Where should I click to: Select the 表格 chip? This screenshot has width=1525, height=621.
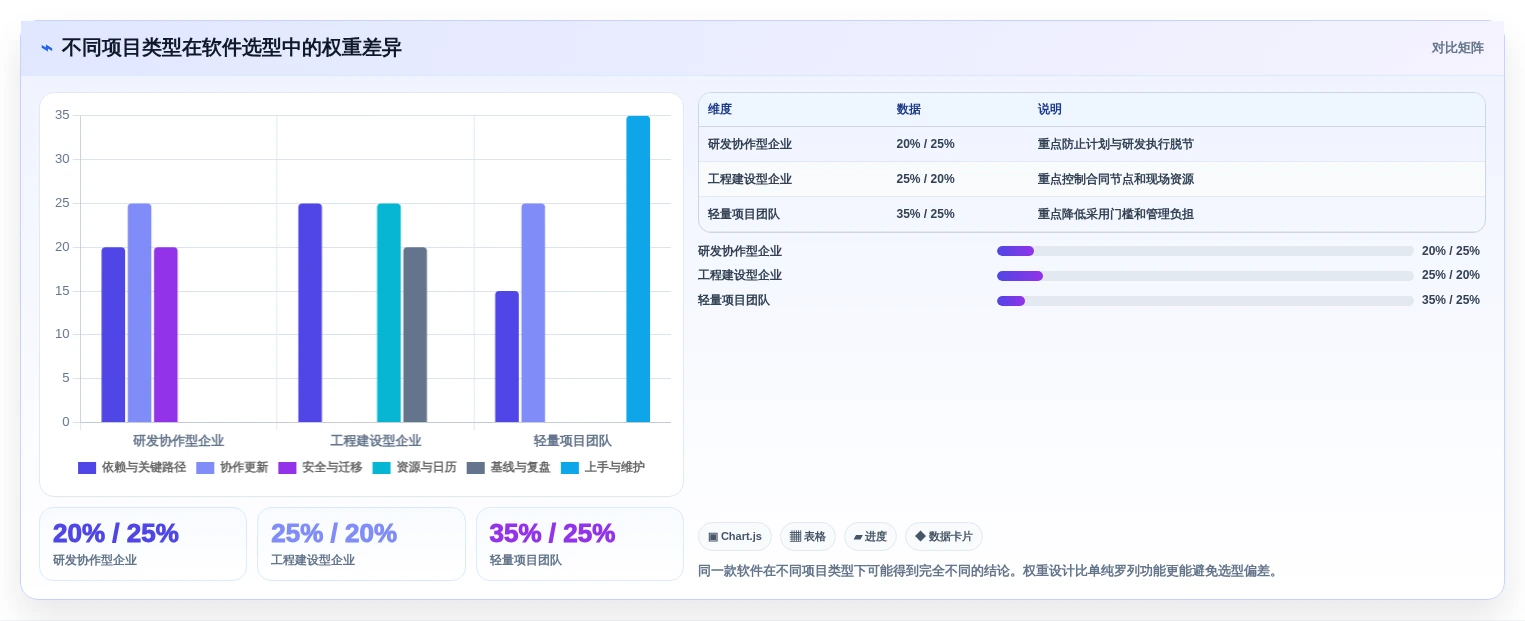[x=808, y=537]
